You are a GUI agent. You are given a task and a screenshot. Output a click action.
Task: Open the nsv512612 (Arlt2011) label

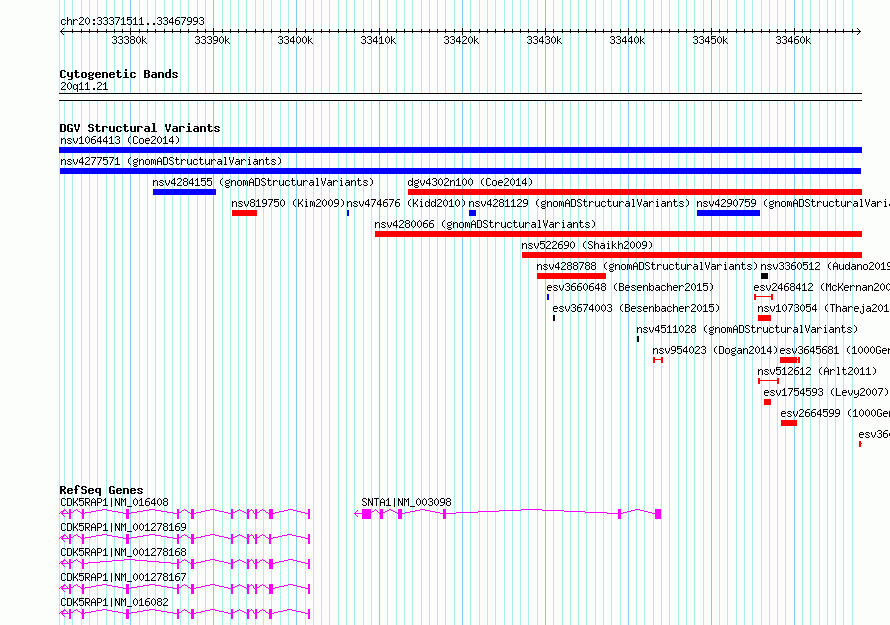pos(817,371)
